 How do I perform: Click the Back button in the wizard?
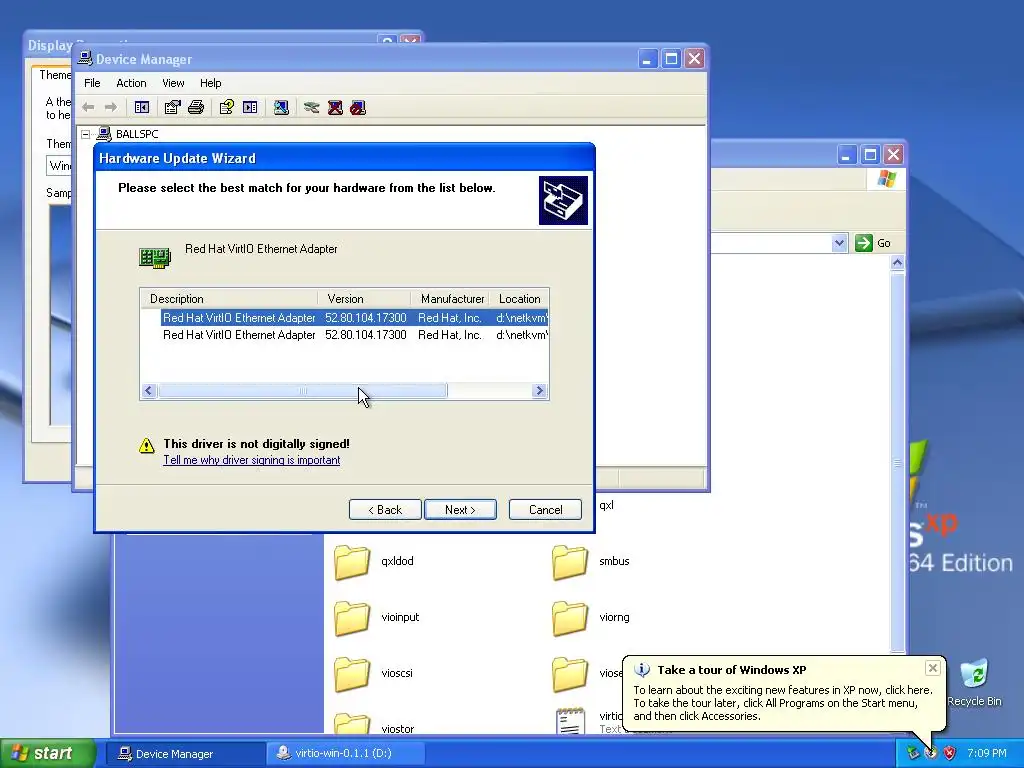pyautogui.click(x=385, y=509)
